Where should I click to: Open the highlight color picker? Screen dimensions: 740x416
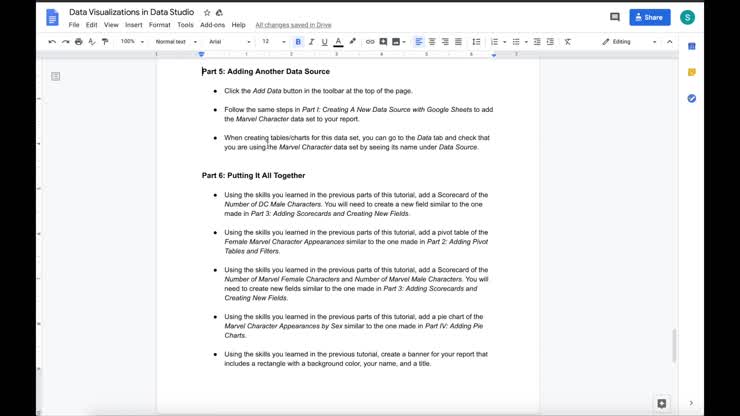[352, 42]
